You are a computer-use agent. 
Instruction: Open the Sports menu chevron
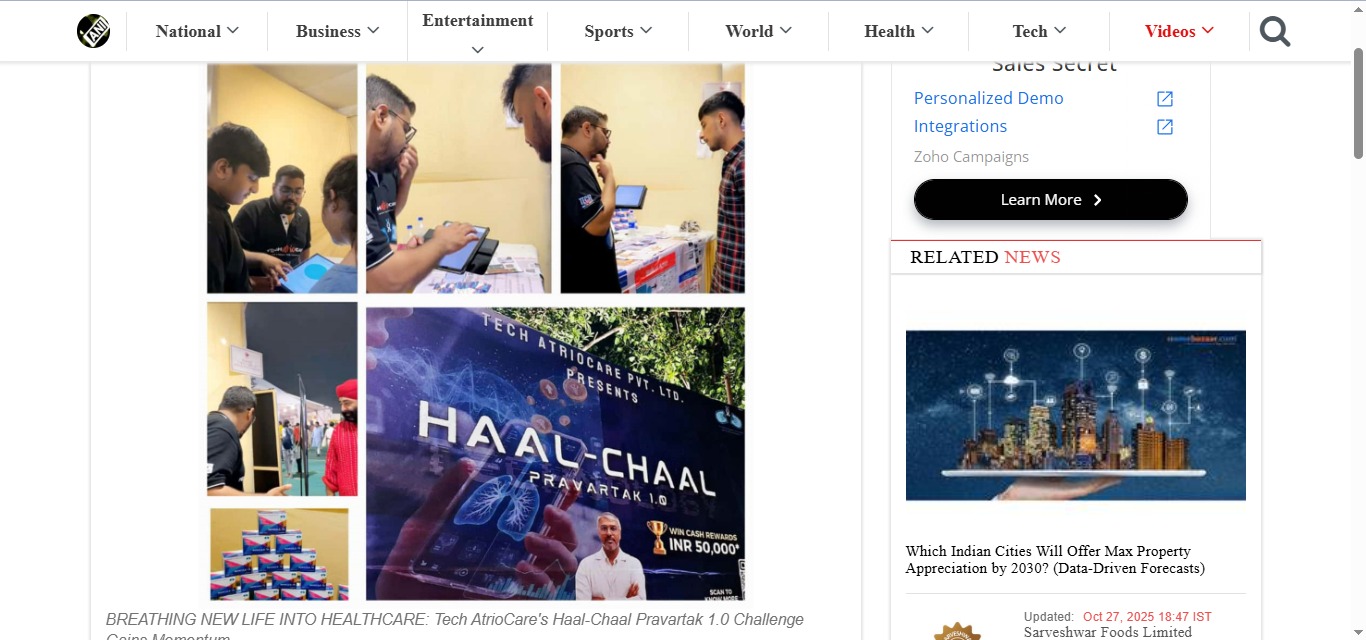pyautogui.click(x=646, y=30)
